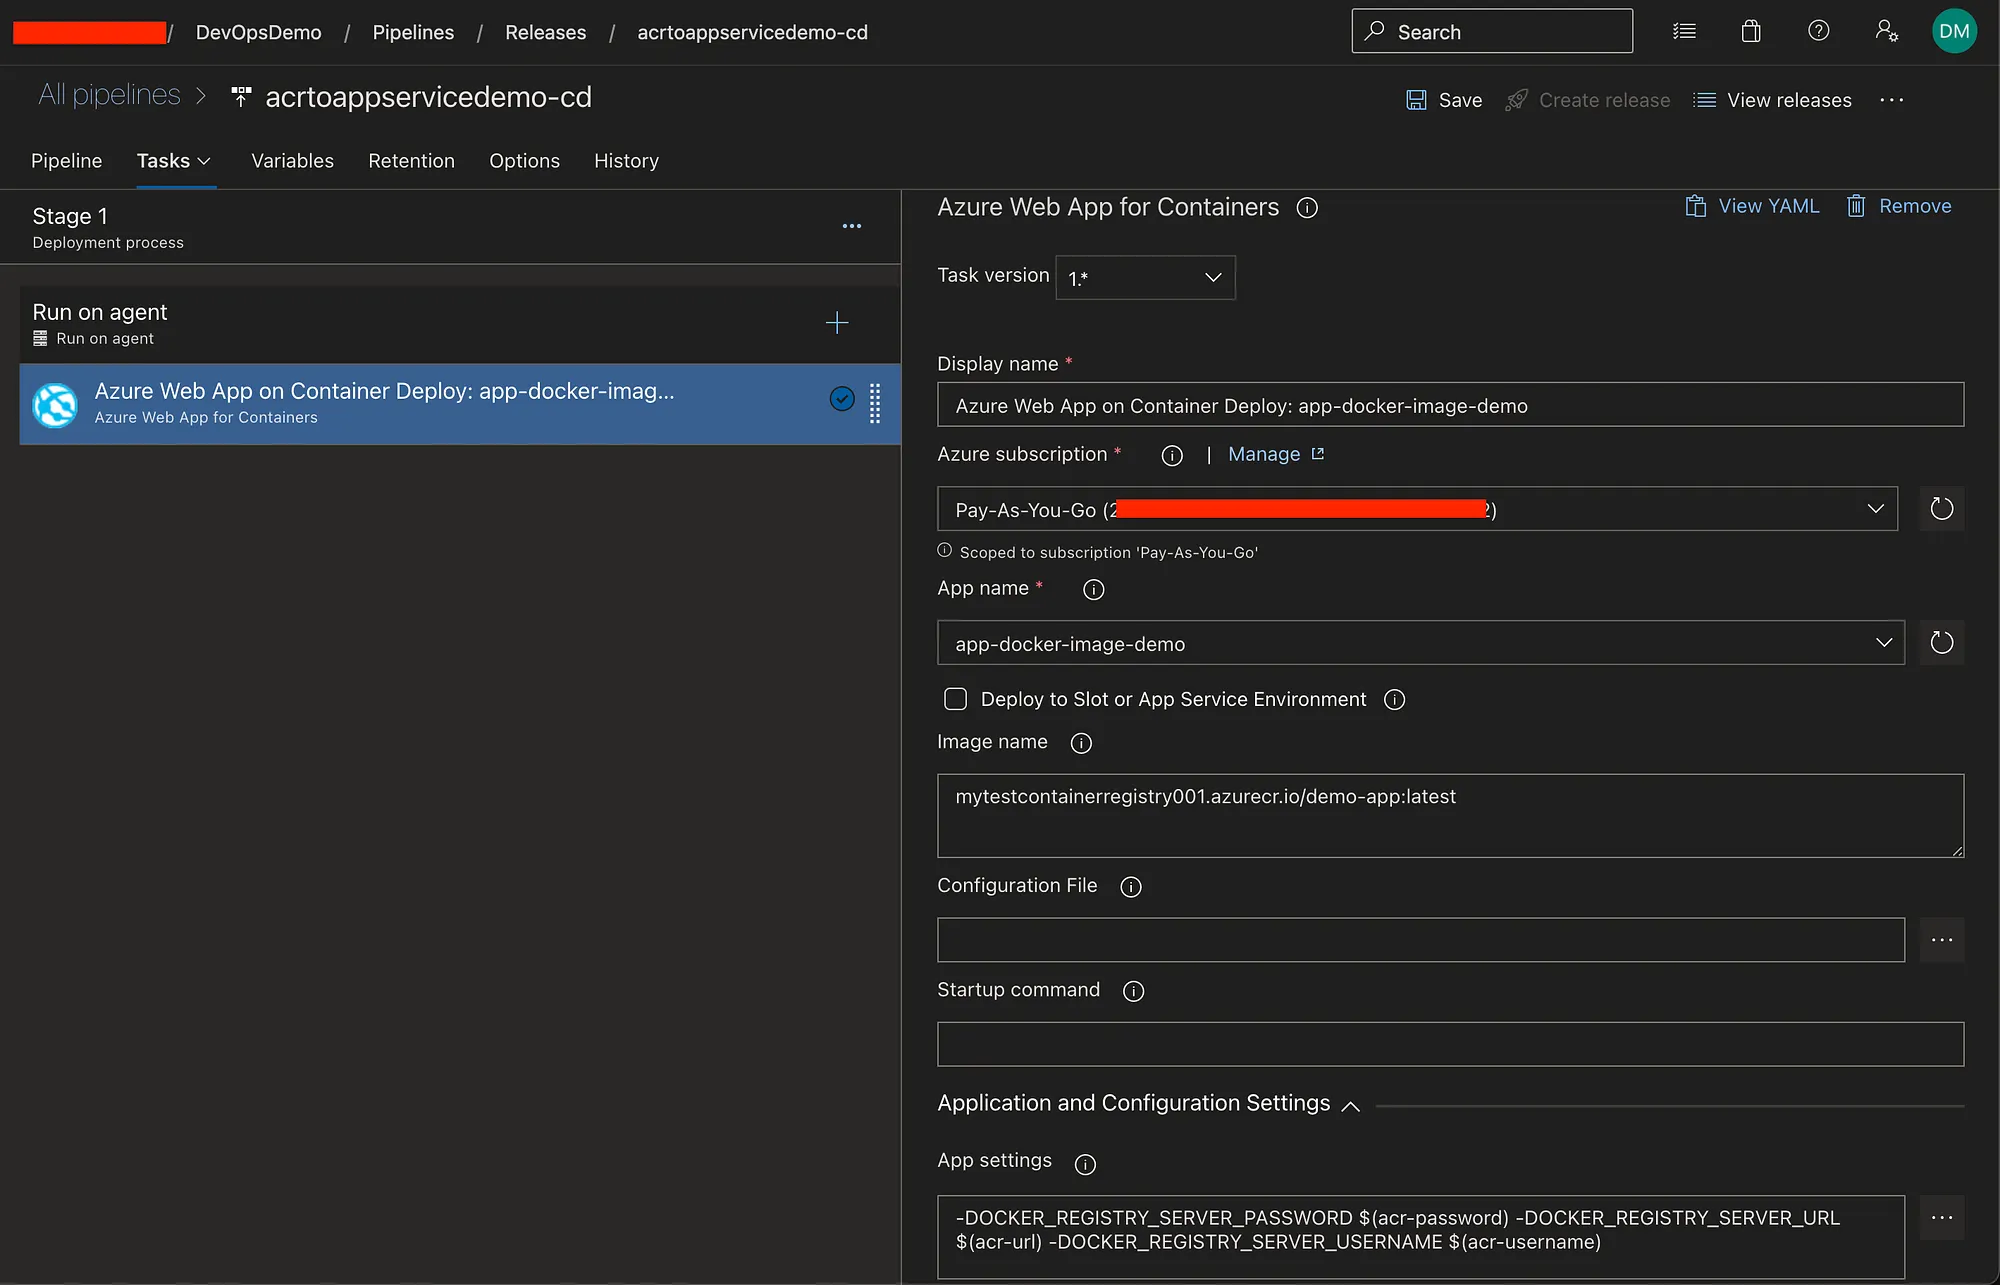Expand the Tasks tab dropdown chevron
Screen dimensions: 2000x1285
coord(205,161)
